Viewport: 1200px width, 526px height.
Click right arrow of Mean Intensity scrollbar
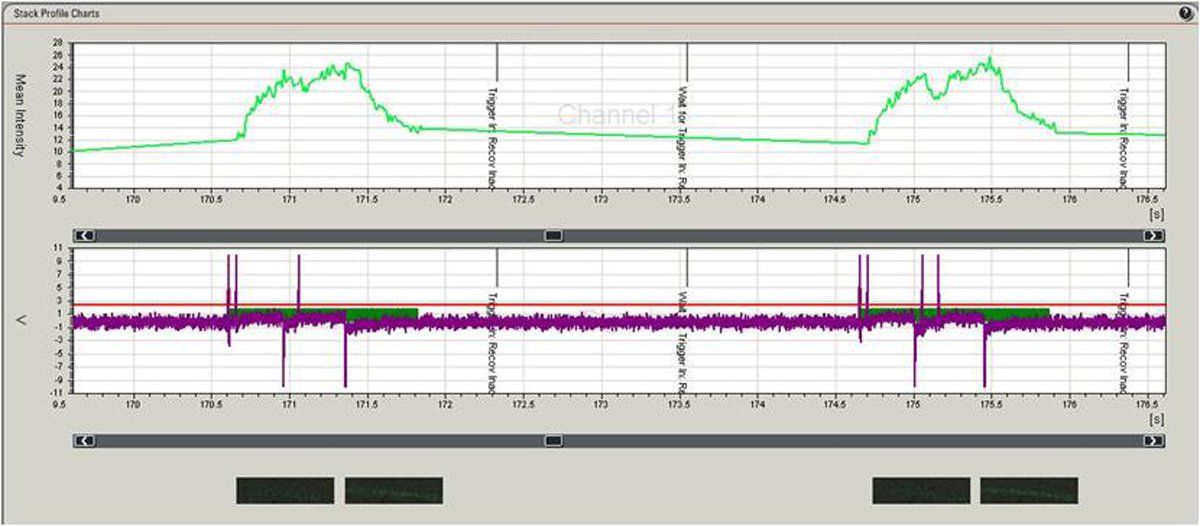1153,236
